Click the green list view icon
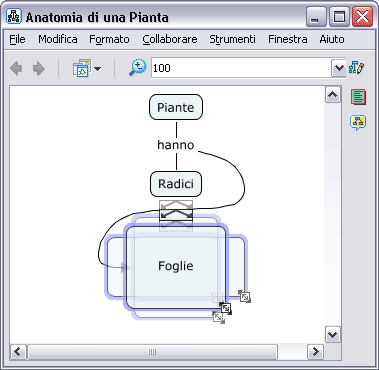The height and width of the screenshot is (370, 379). 358,97
